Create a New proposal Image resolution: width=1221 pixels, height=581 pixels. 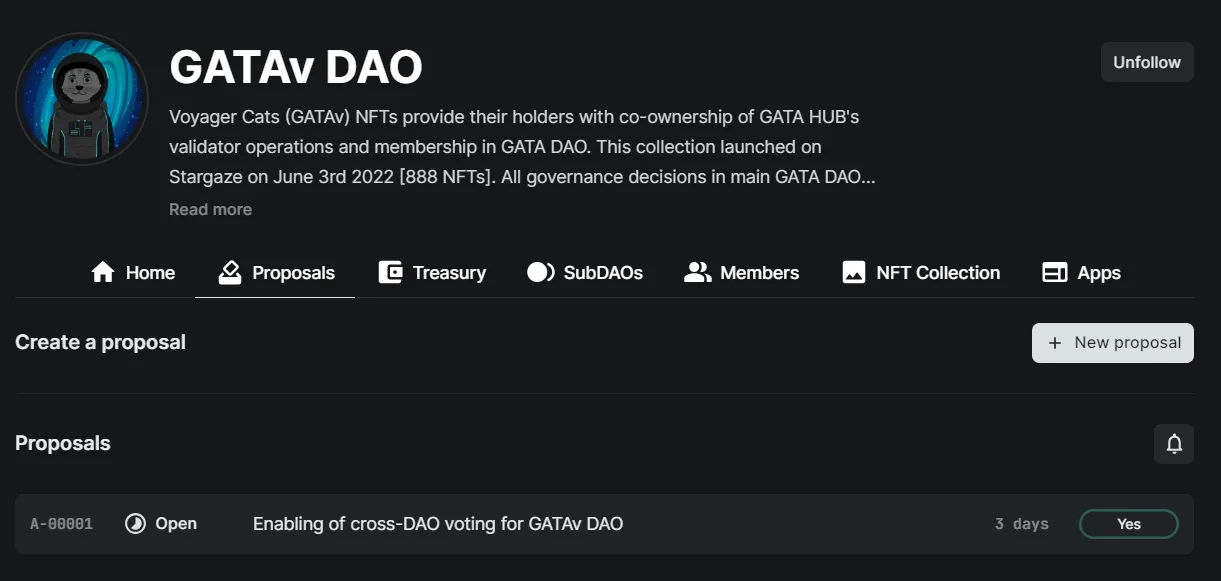1113,343
